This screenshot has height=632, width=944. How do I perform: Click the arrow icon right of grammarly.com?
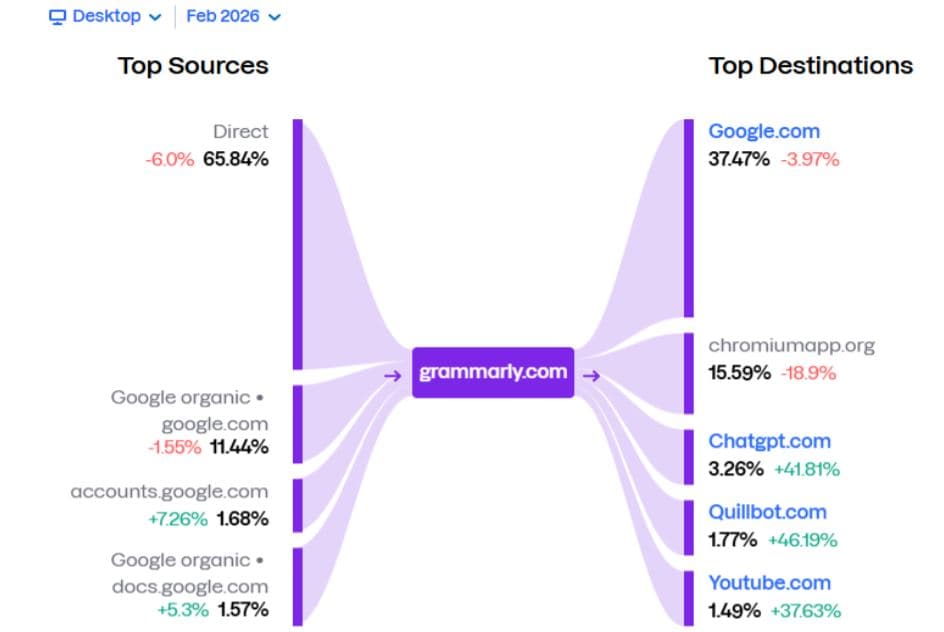pos(594,377)
